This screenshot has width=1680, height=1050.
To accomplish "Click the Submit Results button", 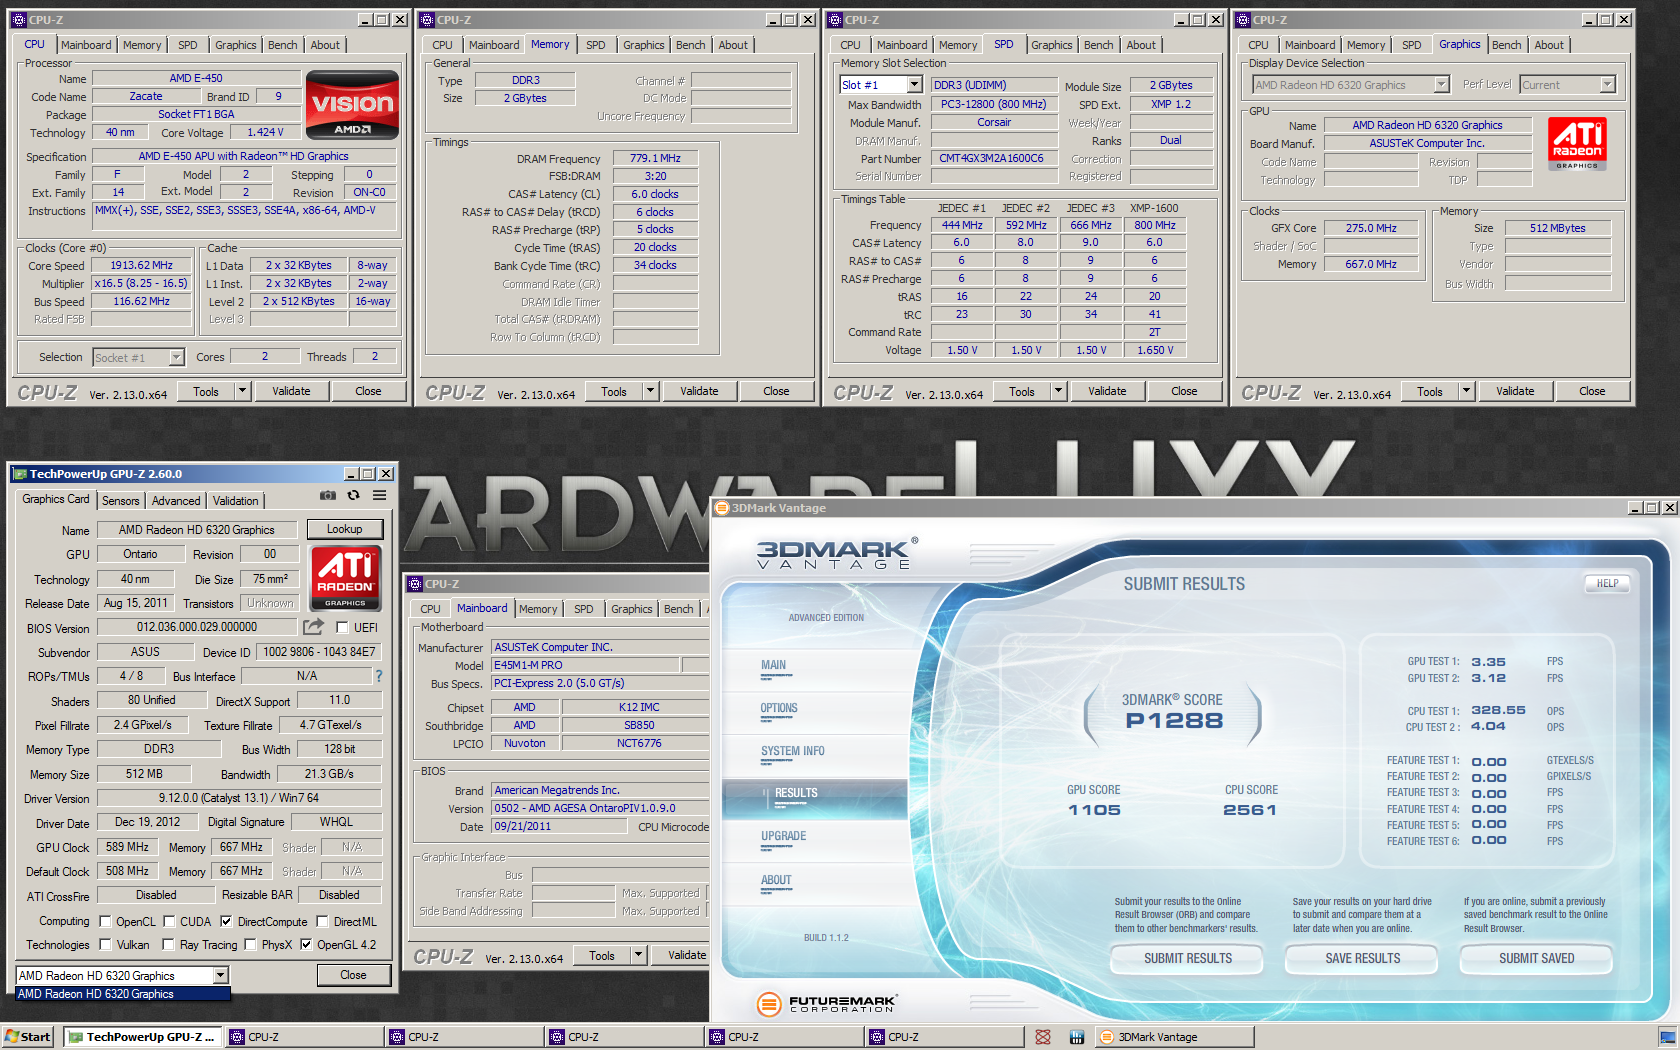I will click(x=1188, y=958).
